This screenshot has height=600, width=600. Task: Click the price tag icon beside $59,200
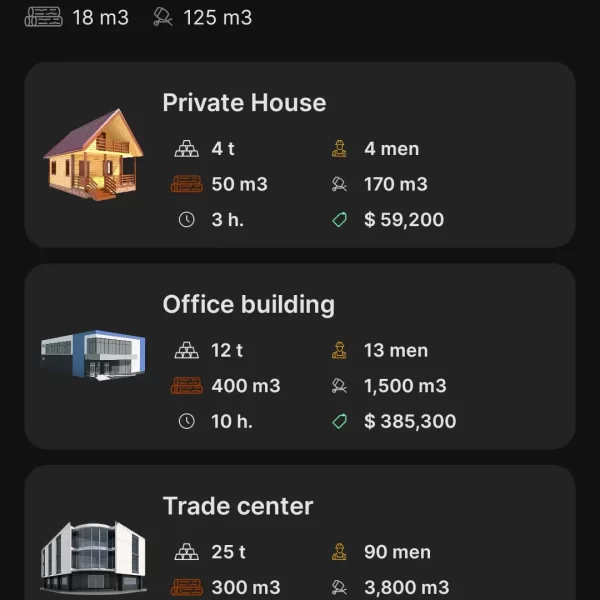pos(339,220)
